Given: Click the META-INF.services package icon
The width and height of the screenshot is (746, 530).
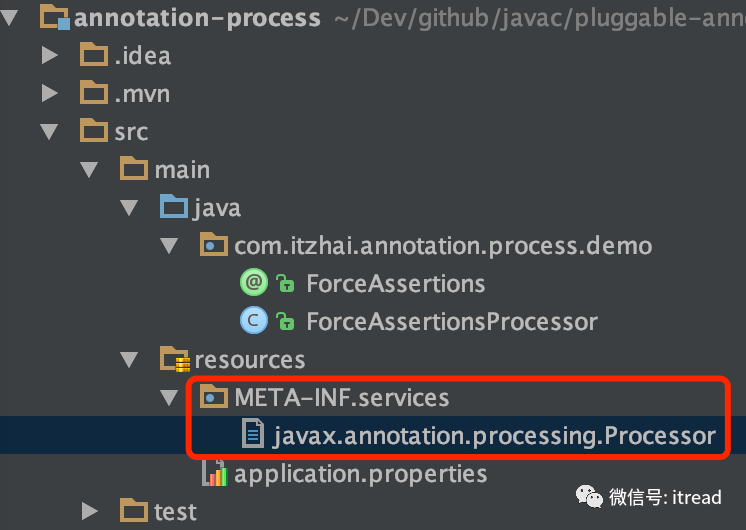Looking at the screenshot, I should coord(215,397).
